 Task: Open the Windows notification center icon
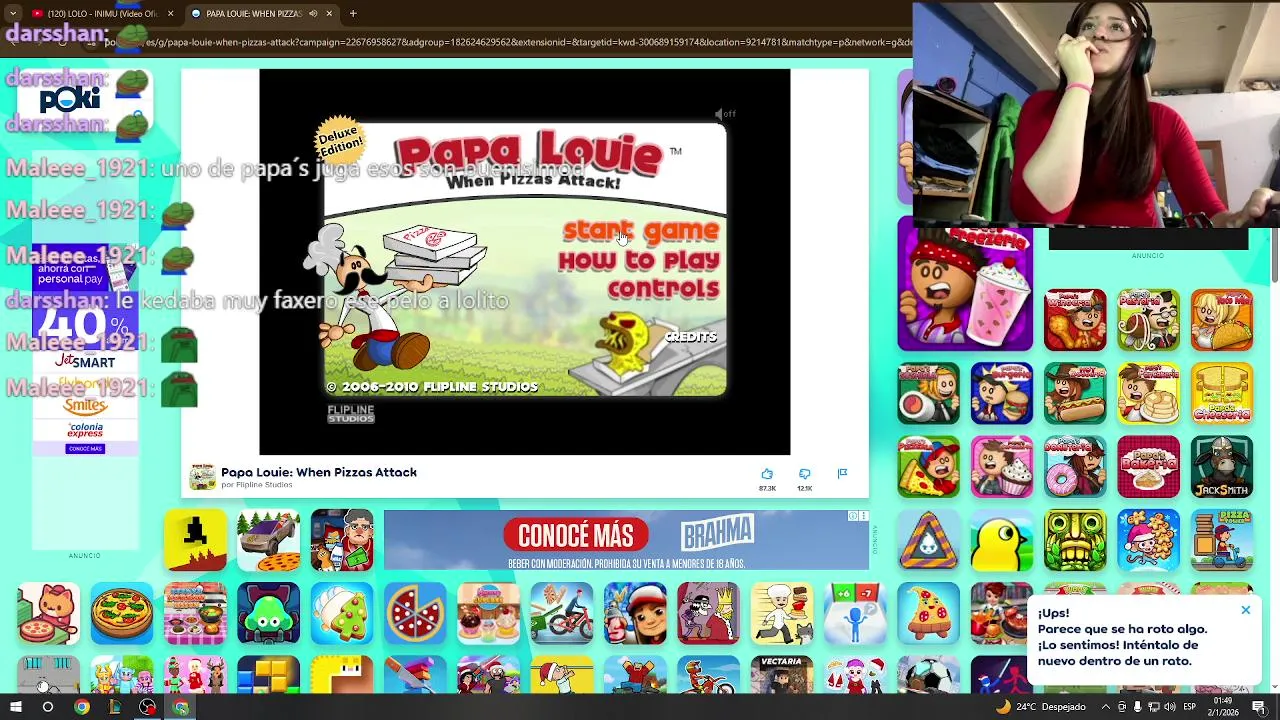pos(1259,707)
